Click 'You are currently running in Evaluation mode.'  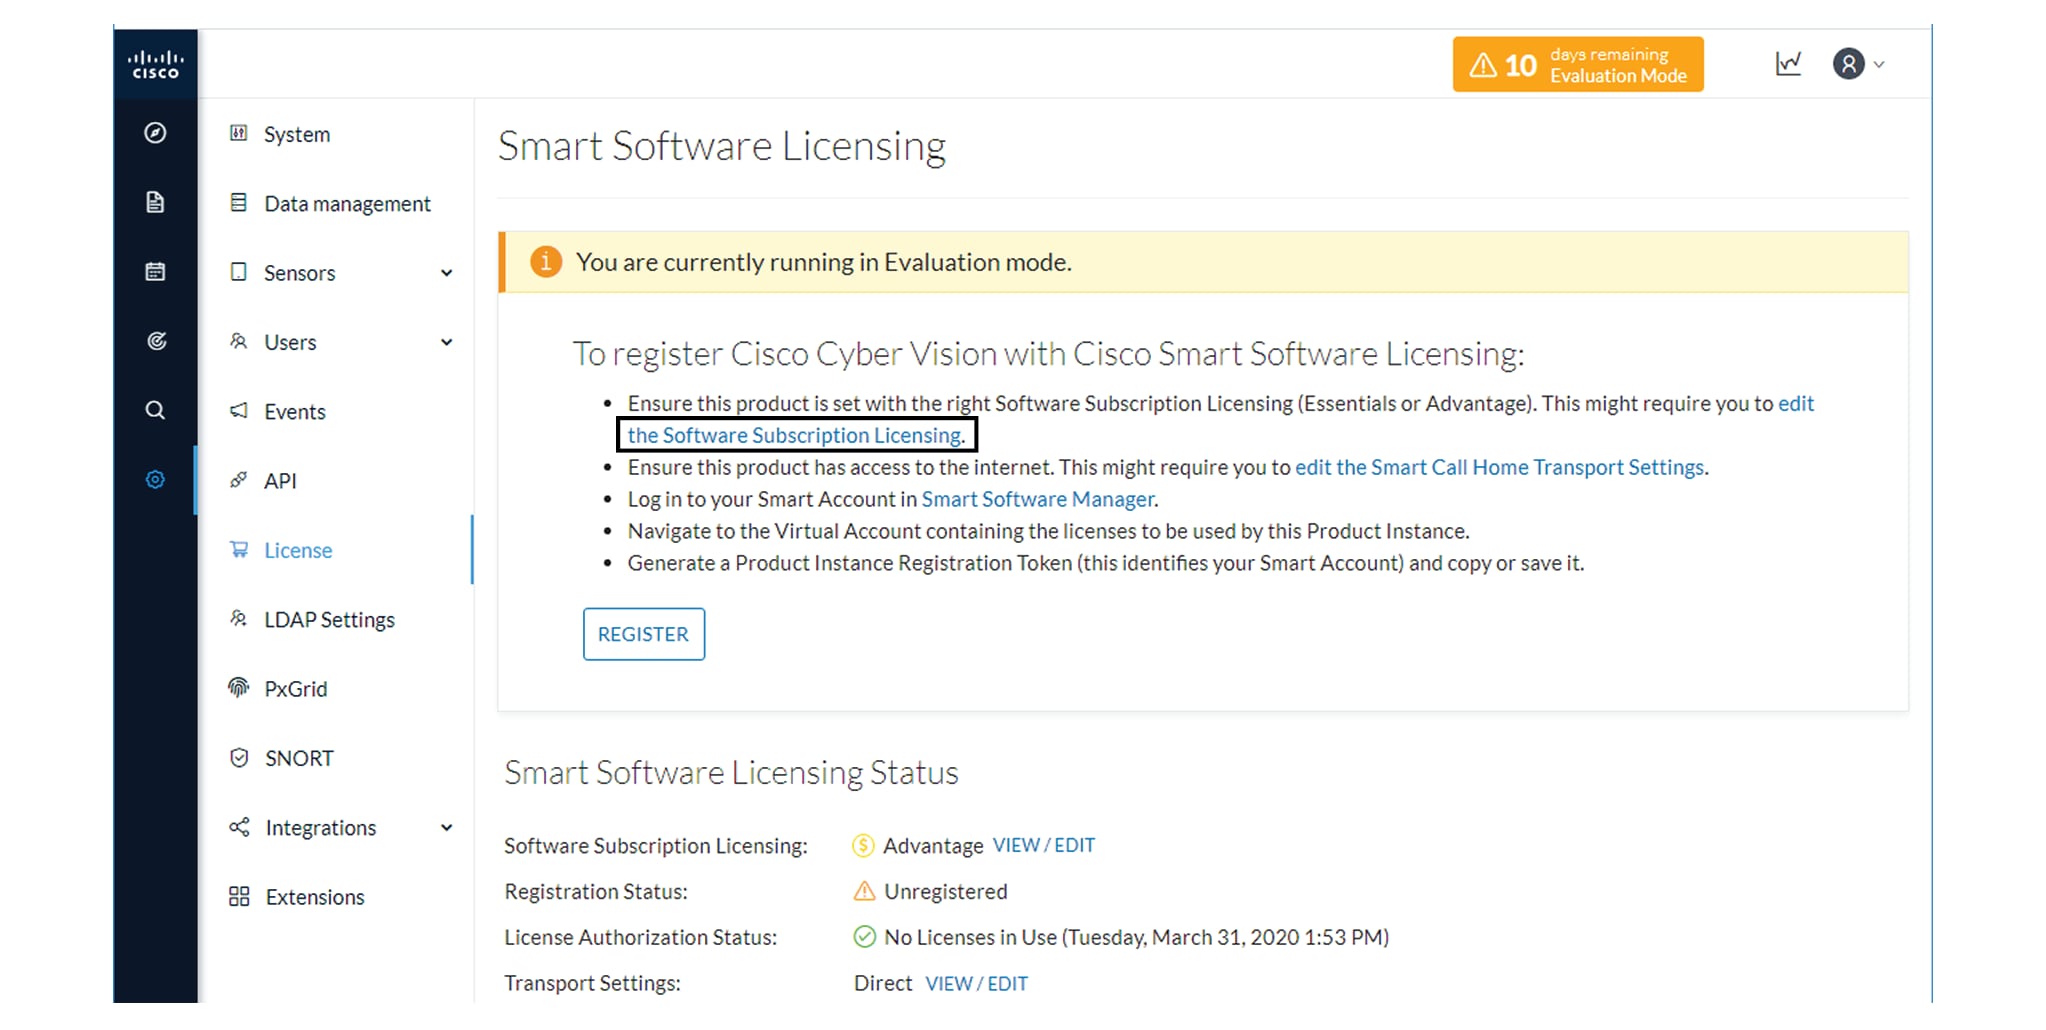pyautogui.click(x=824, y=262)
